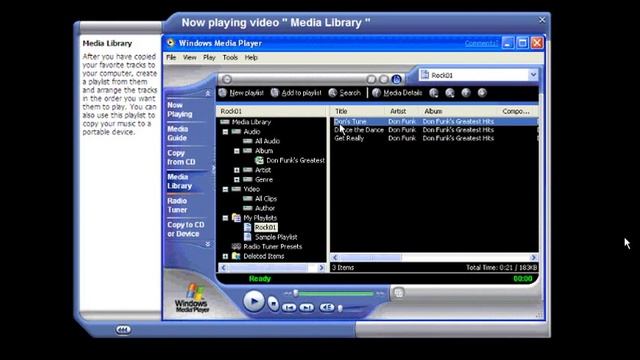This screenshot has height=360, width=640.
Task: Click the last round icon in the toolbar
Action: point(482,93)
